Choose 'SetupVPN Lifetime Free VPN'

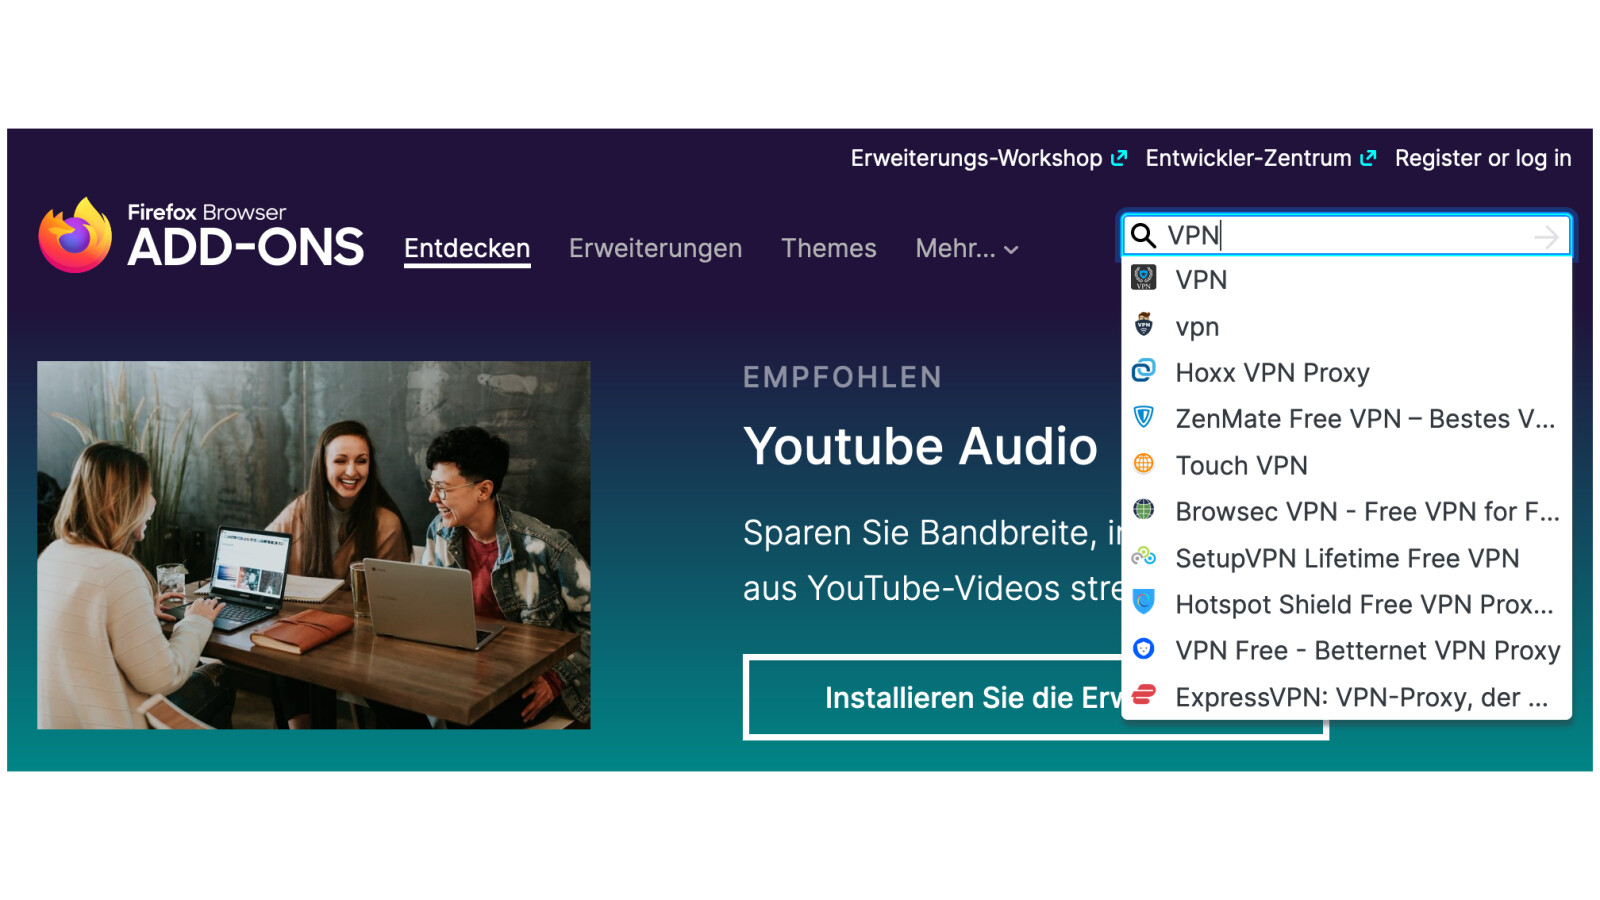(1346, 557)
